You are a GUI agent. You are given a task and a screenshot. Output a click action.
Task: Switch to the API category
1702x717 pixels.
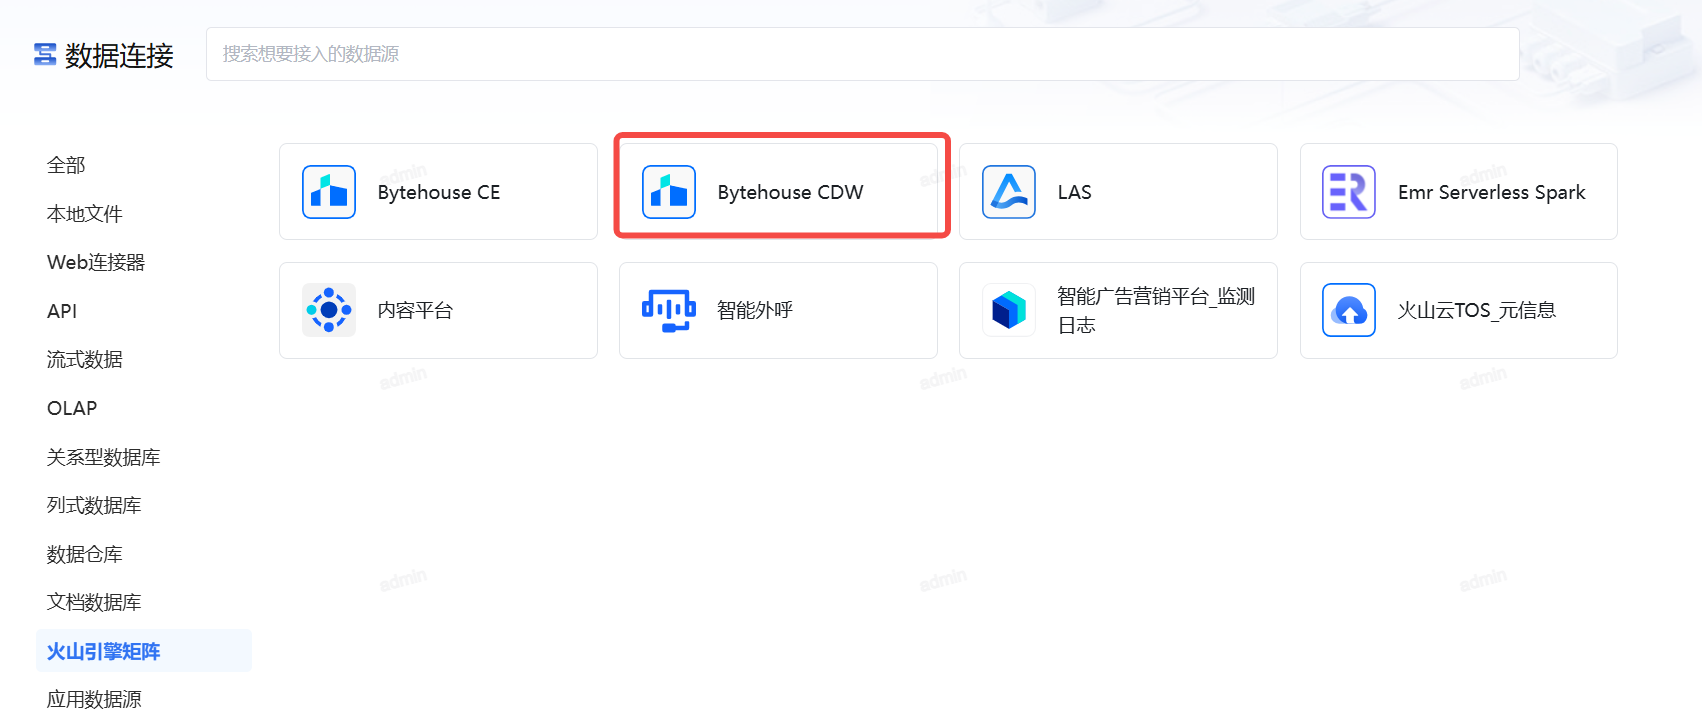point(62,311)
